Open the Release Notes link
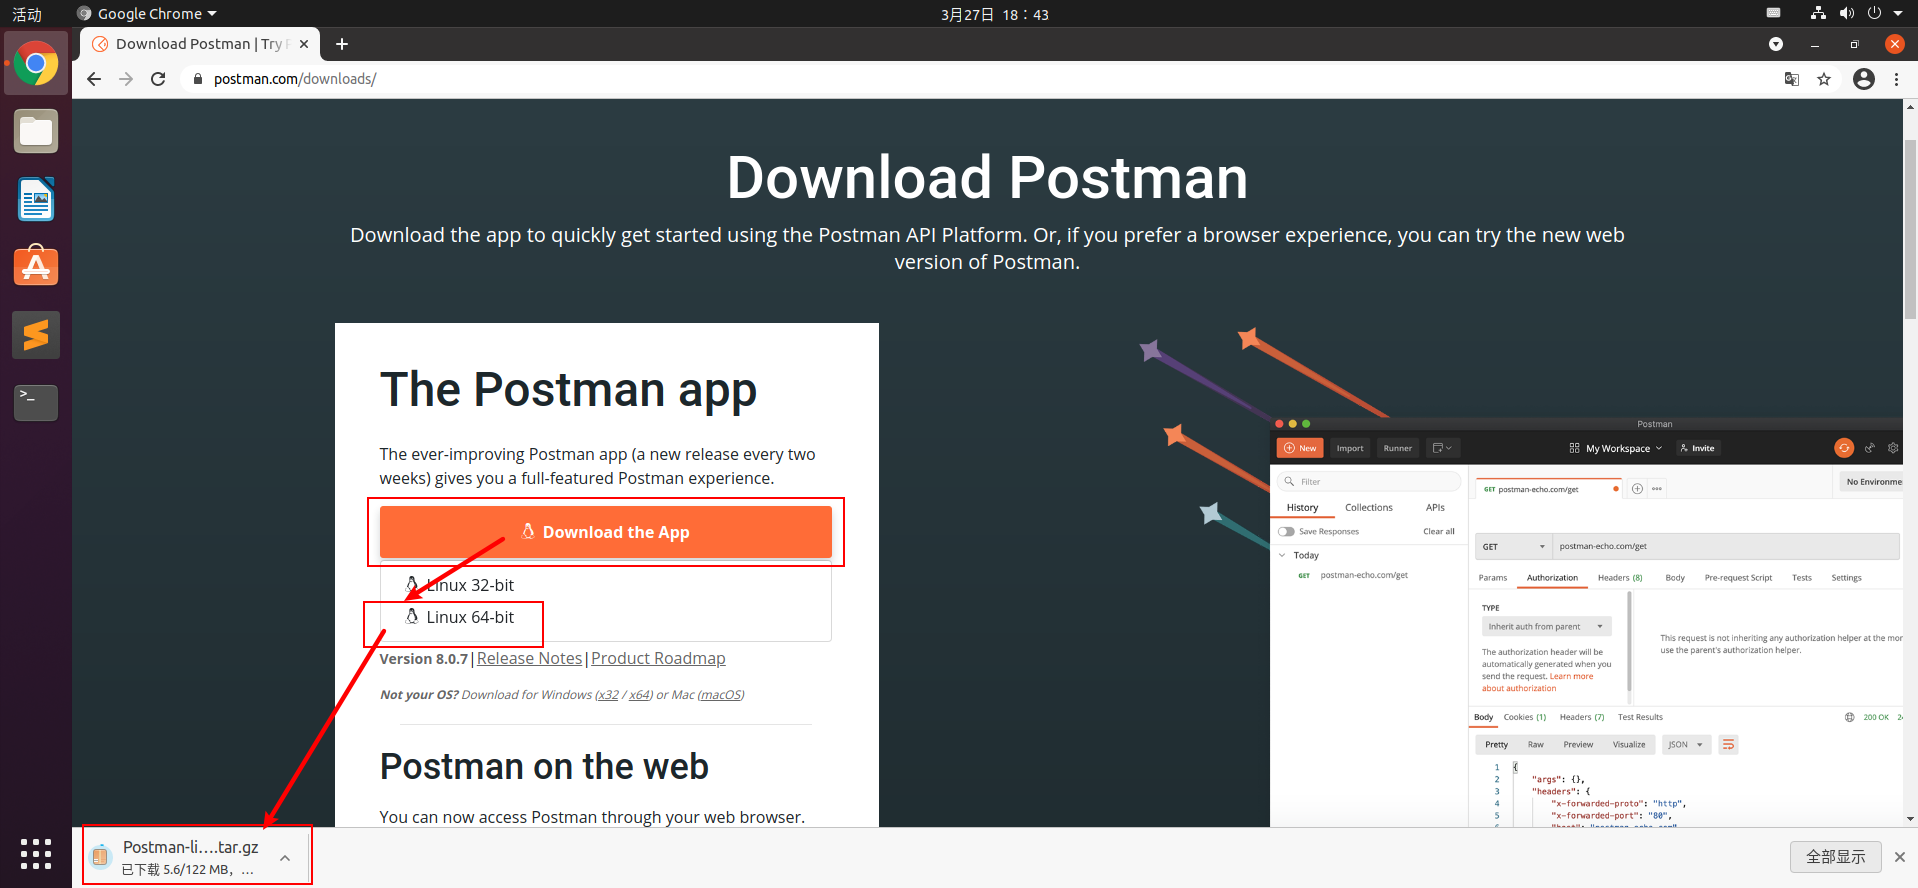Viewport: 1918px width, 888px height. 529,658
